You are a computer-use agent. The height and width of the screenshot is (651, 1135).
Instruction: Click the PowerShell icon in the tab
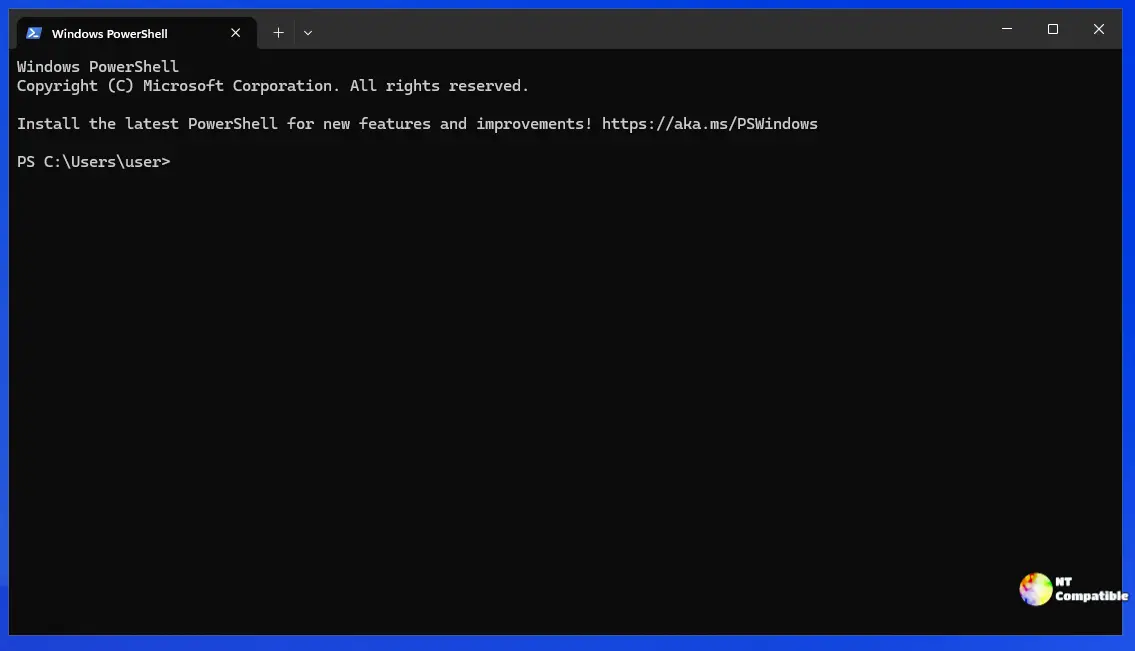click(33, 33)
